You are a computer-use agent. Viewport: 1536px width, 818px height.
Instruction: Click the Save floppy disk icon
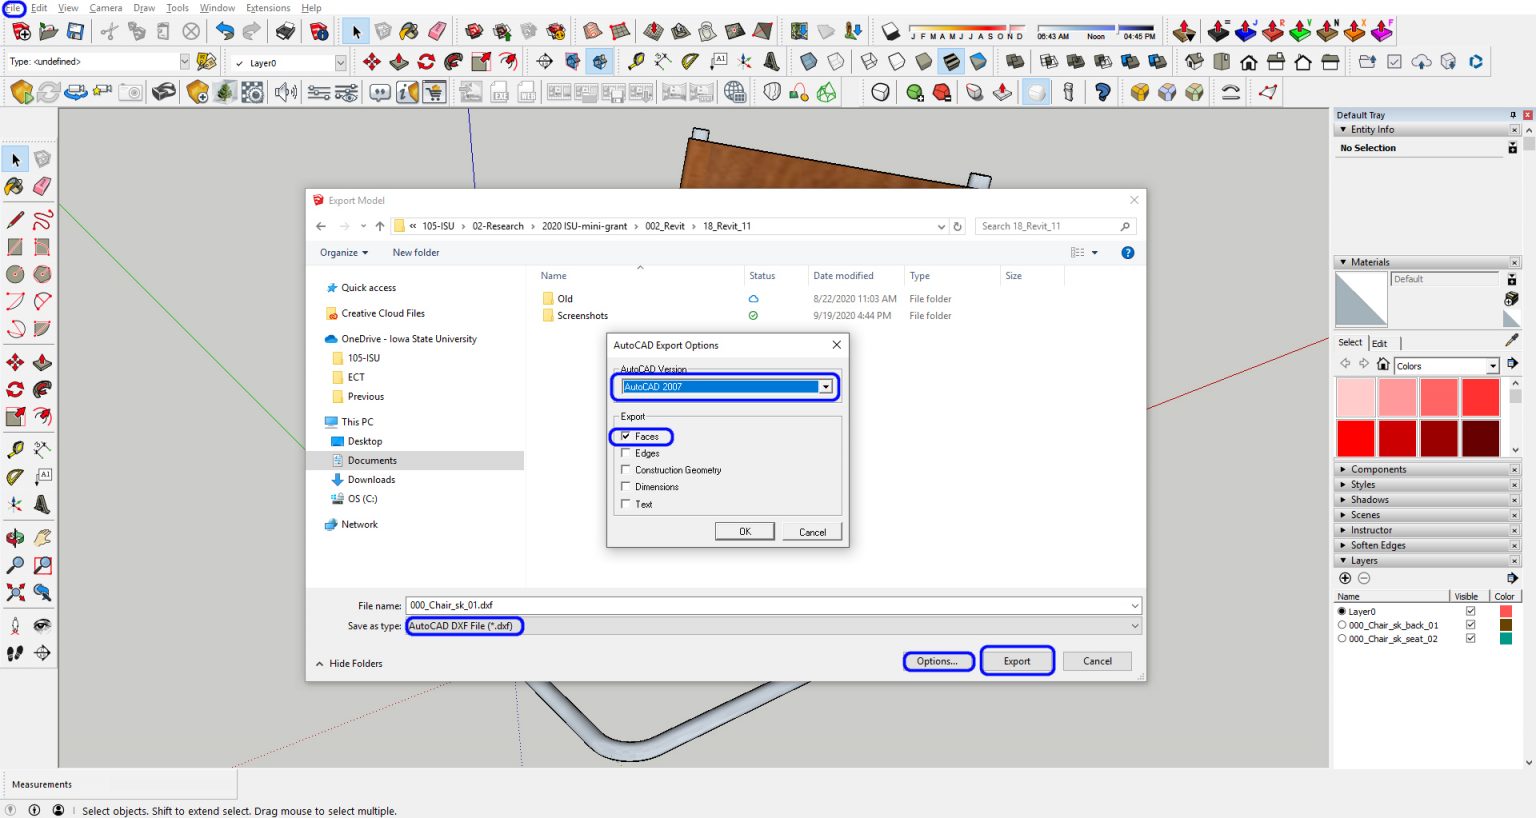[x=75, y=32]
